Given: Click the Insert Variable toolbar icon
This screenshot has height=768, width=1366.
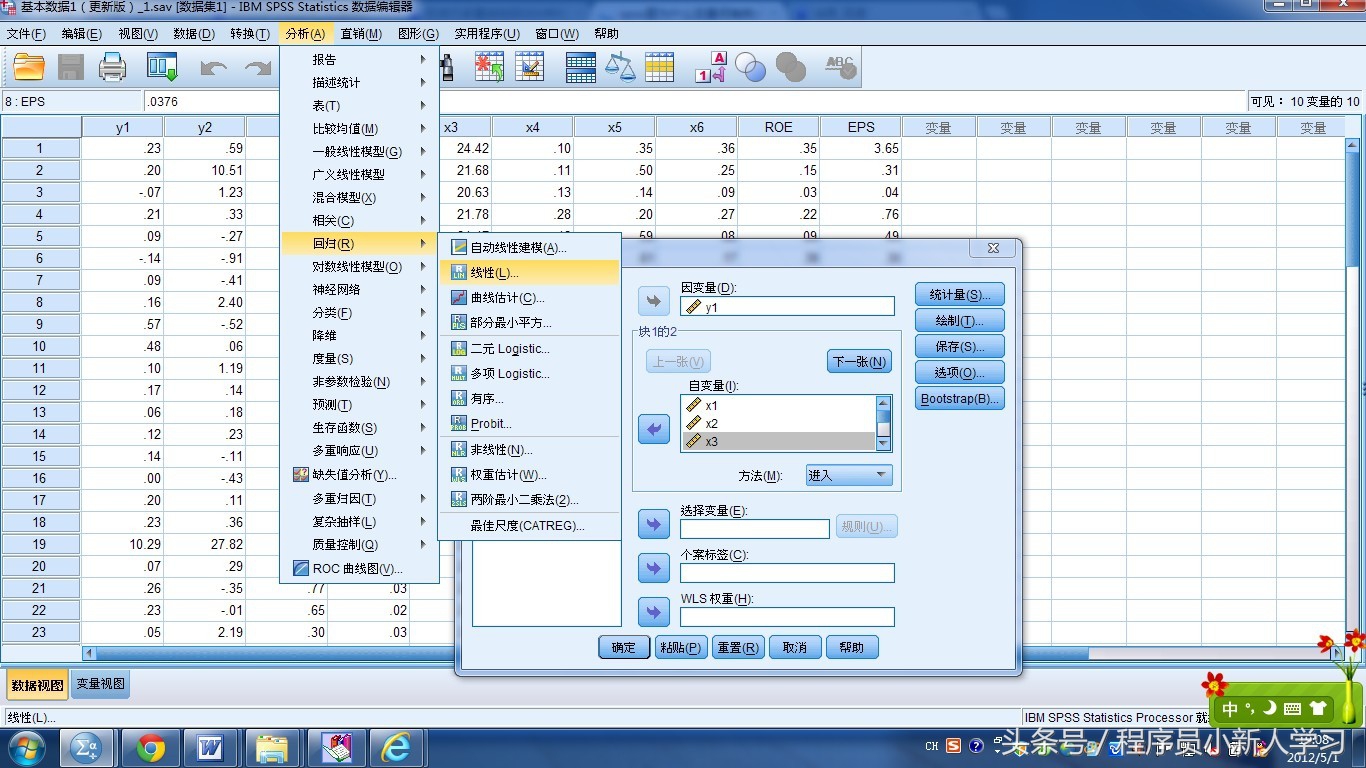Looking at the screenshot, I should pyautogui.click(x=530, y=67).
